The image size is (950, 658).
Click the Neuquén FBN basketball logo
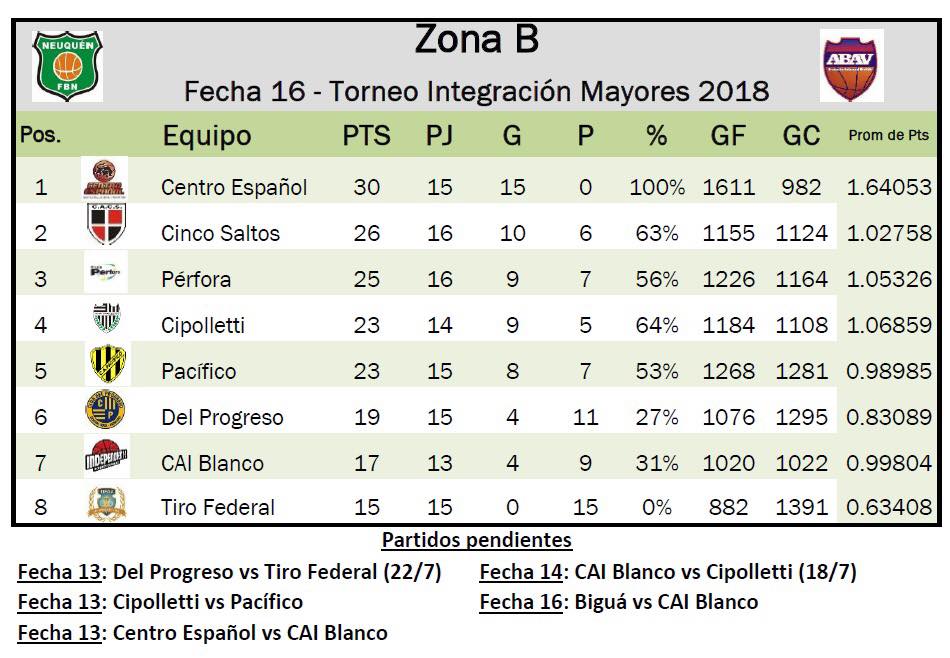coord(68,65)
